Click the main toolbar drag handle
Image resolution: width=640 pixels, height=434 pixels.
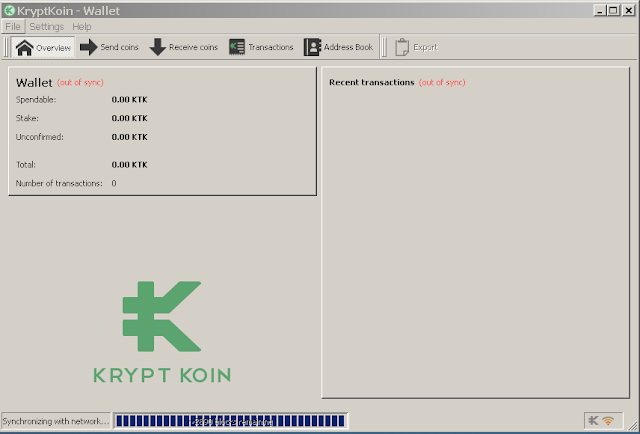click(6, 47)
